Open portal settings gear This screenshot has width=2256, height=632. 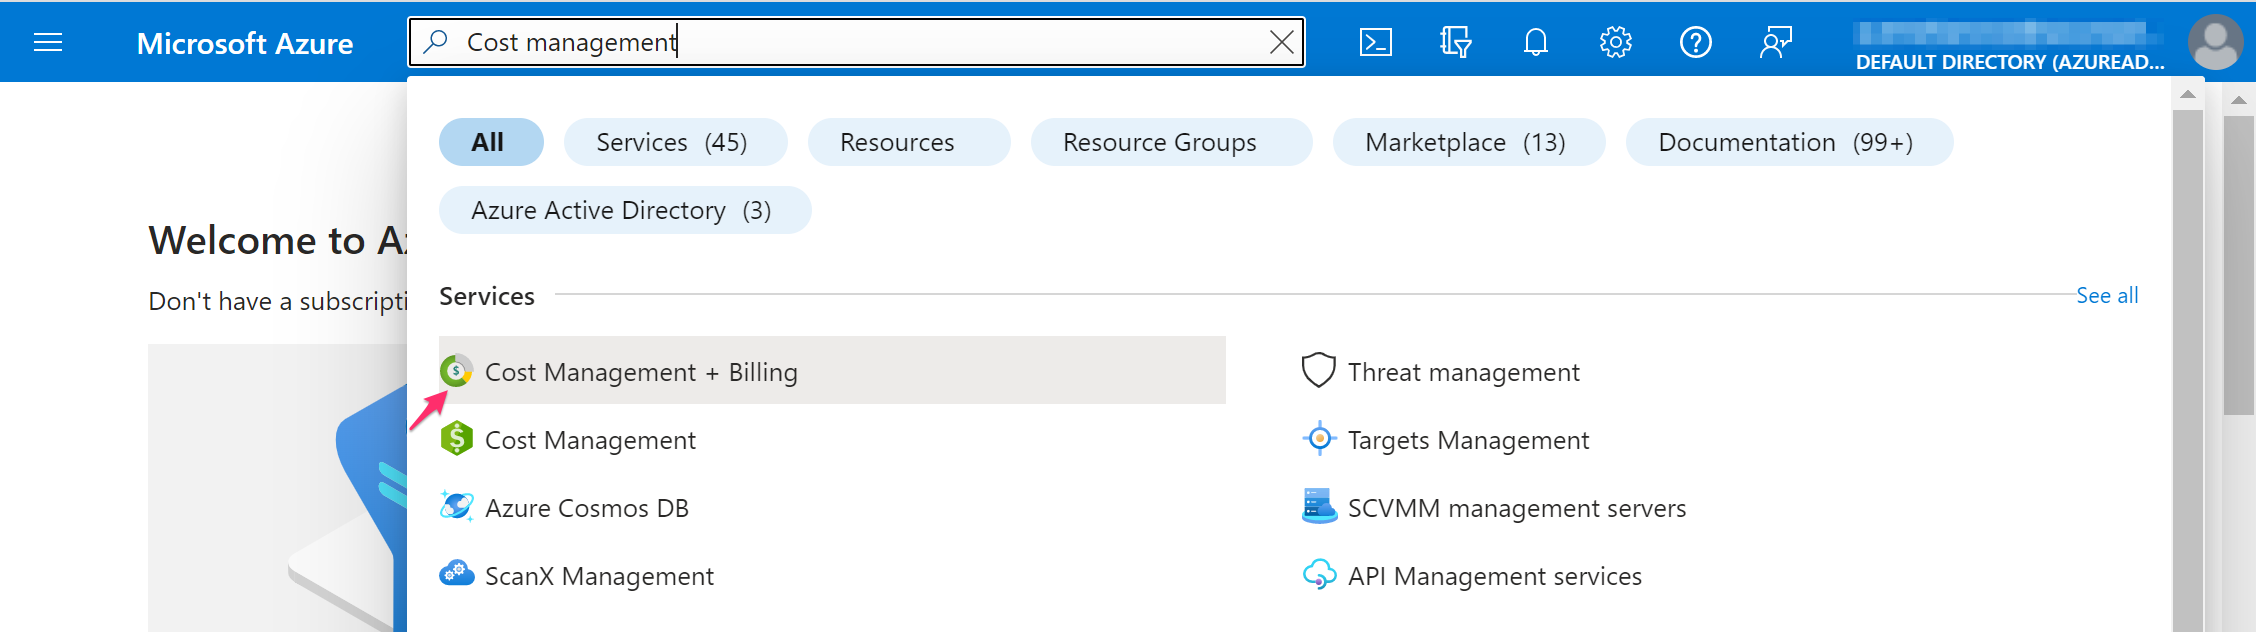tap(1615, 42)
